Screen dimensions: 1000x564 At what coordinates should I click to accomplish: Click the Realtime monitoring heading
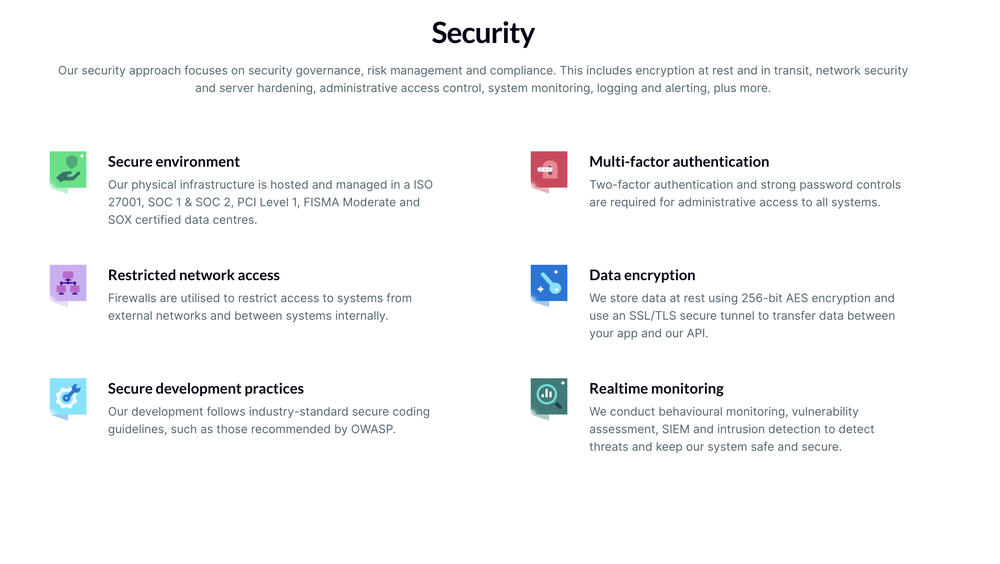[656, 388]
